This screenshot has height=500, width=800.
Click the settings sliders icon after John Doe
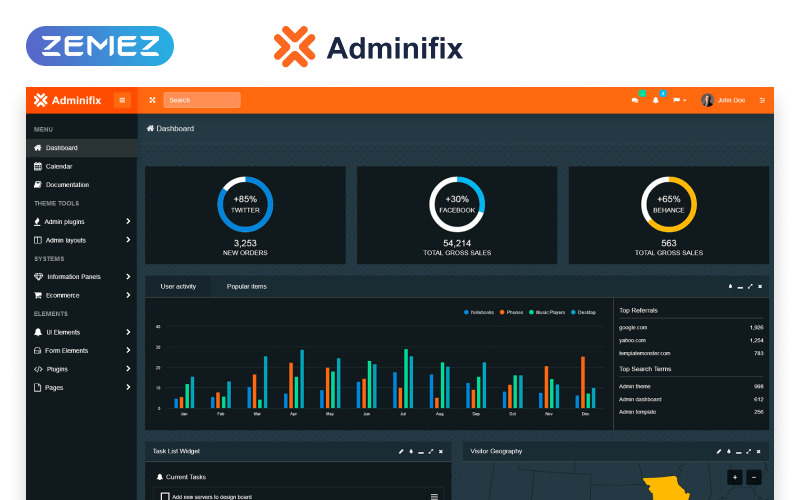(x=762, y=100)
